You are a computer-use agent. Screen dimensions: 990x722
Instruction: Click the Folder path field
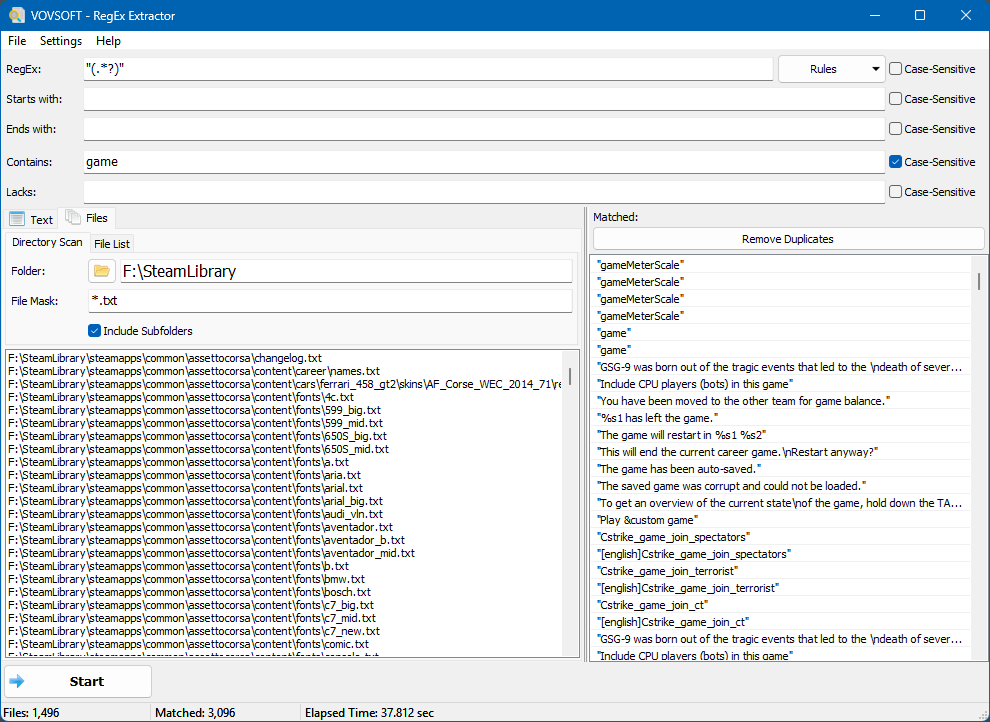[346, 271]
